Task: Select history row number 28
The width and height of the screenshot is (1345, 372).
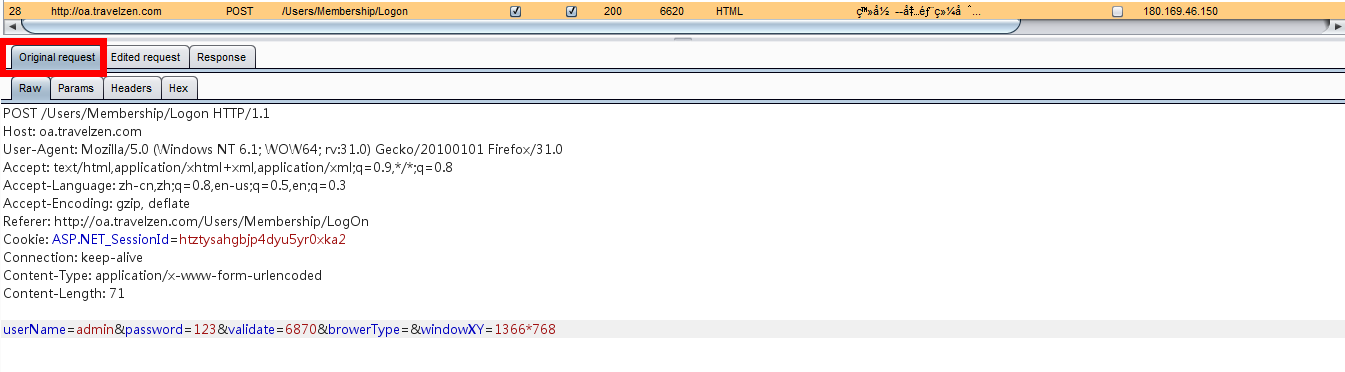Action: click(15, 11)
